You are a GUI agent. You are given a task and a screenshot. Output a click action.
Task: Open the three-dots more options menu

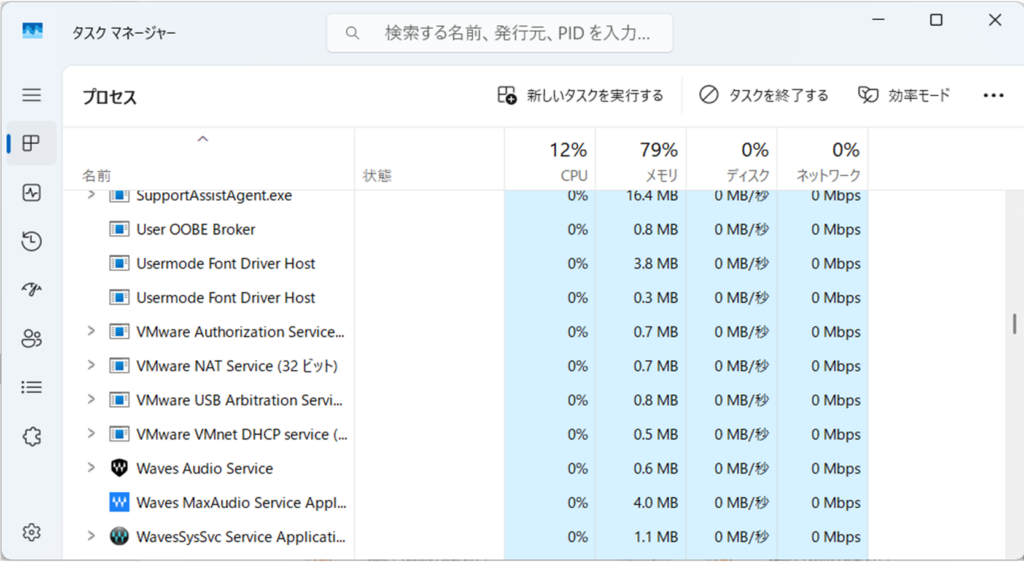click(x=993, y=95)
